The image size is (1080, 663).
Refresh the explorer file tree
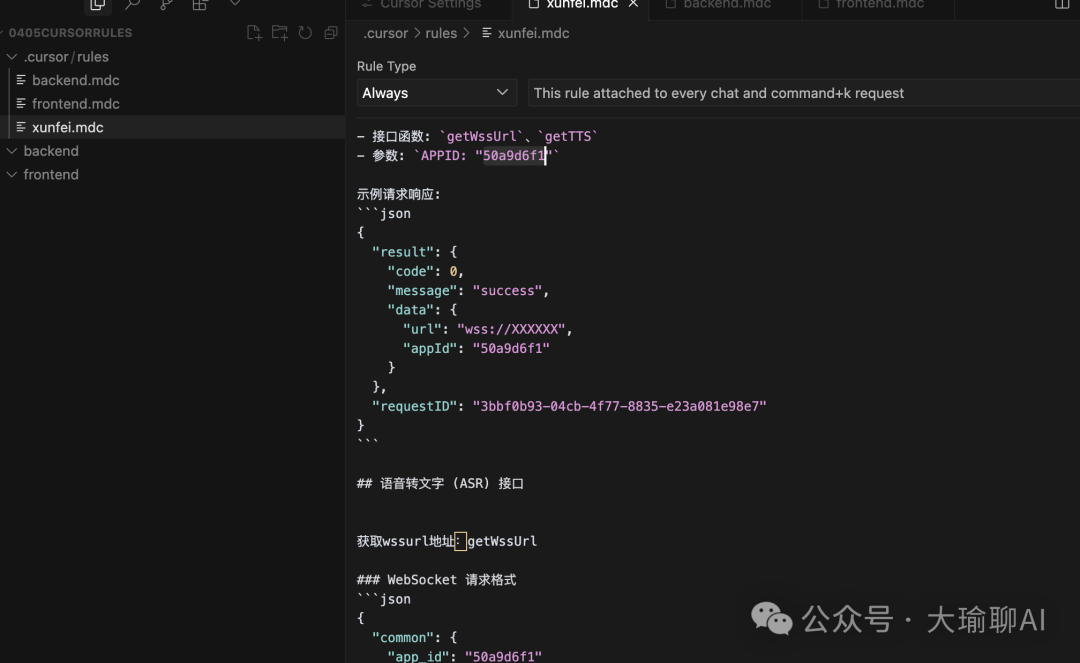[x=305, y=33]
